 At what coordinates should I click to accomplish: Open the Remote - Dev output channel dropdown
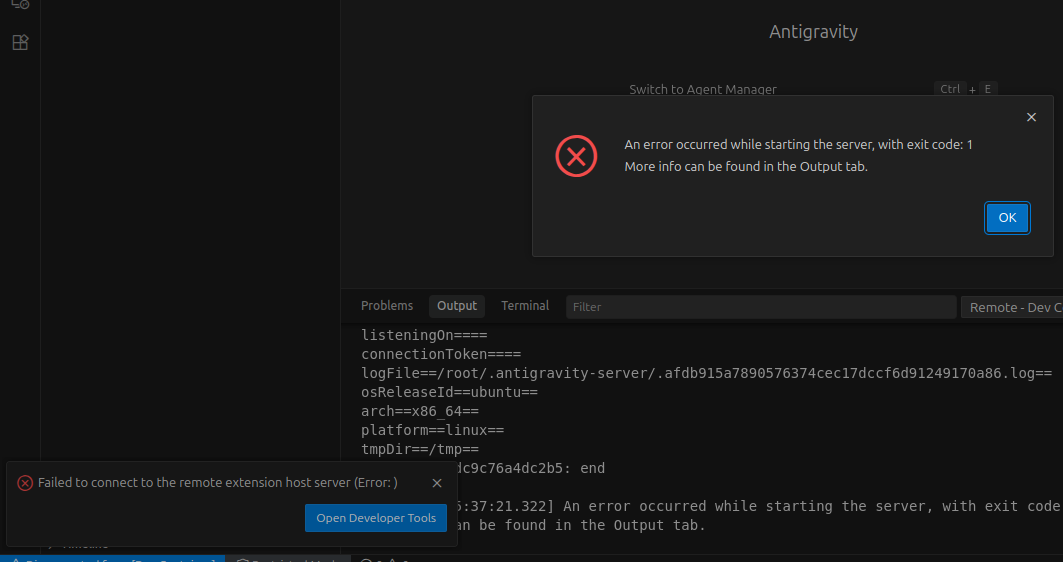coord(1011,307)
